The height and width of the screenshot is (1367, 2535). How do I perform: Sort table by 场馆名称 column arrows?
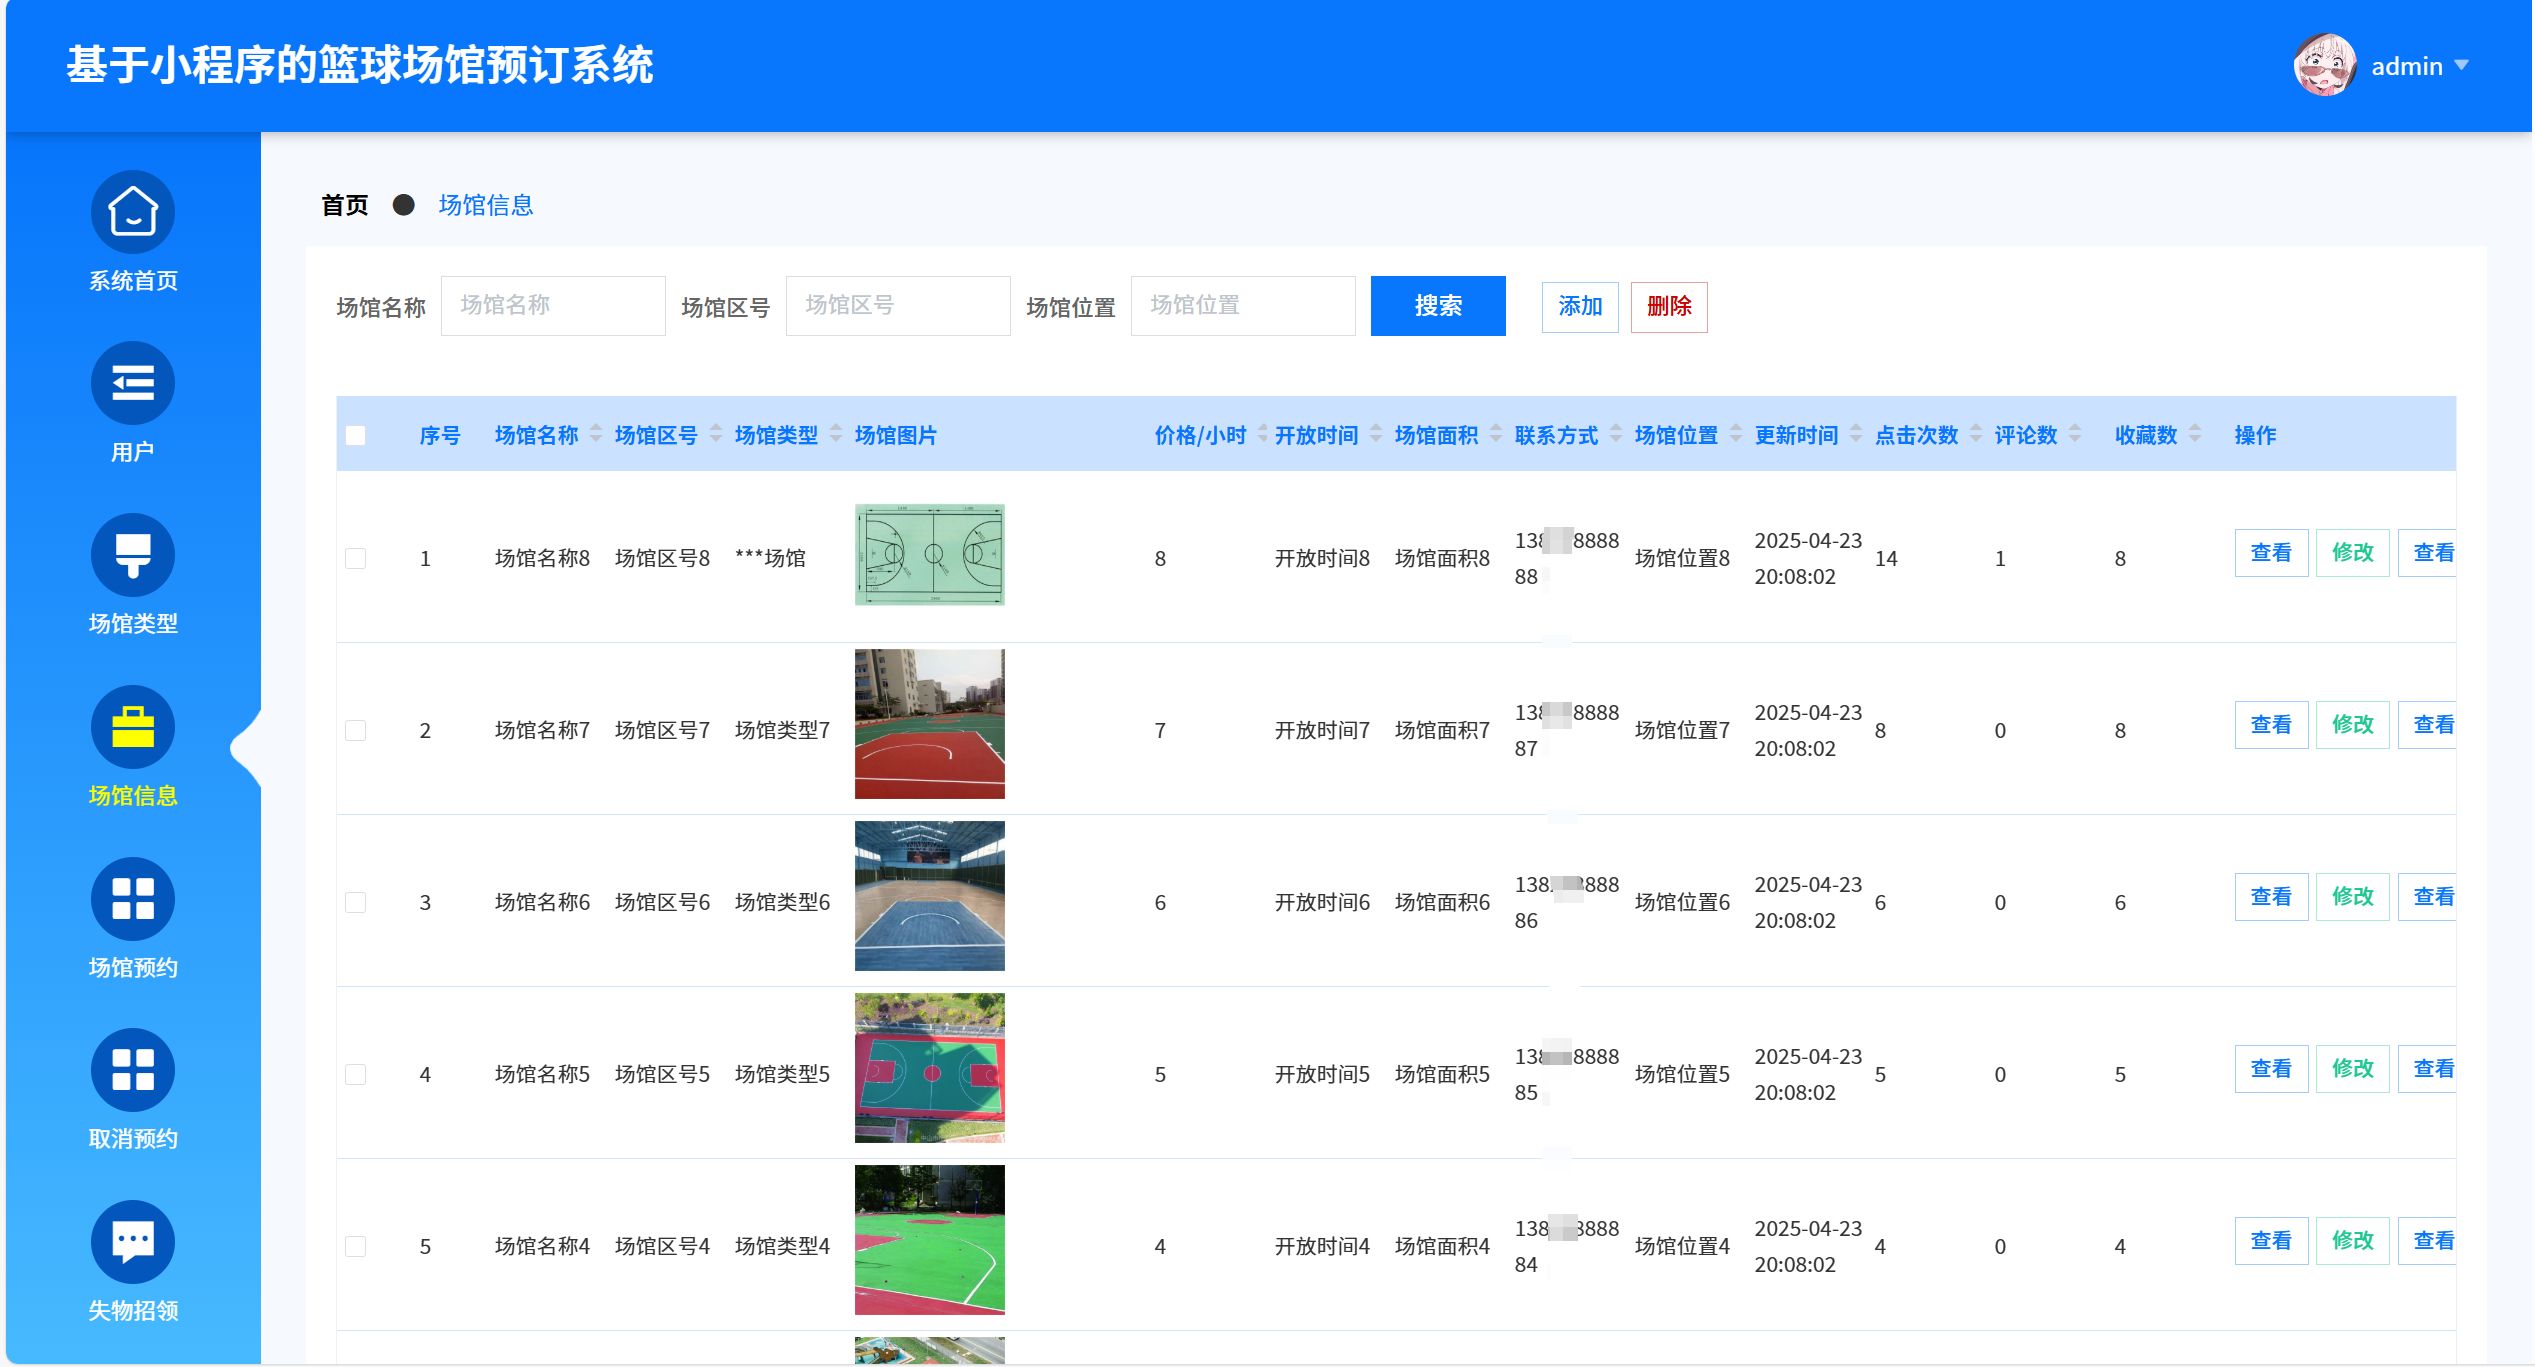596,433
